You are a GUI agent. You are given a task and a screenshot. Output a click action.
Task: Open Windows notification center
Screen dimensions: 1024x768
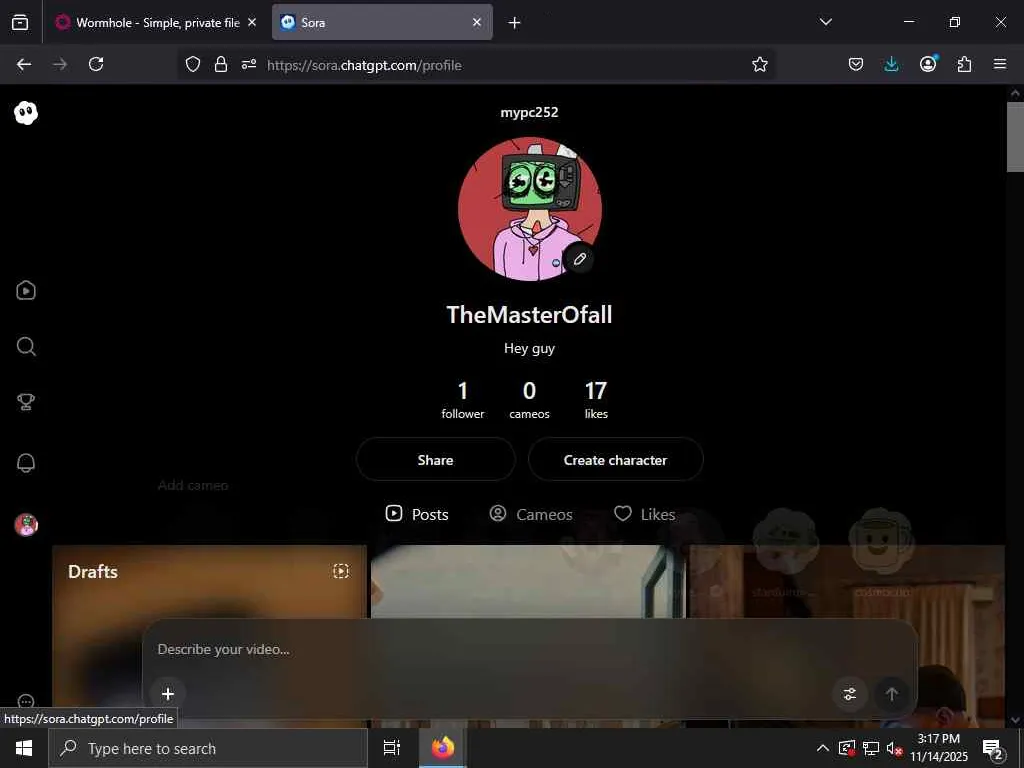point(993,749)
